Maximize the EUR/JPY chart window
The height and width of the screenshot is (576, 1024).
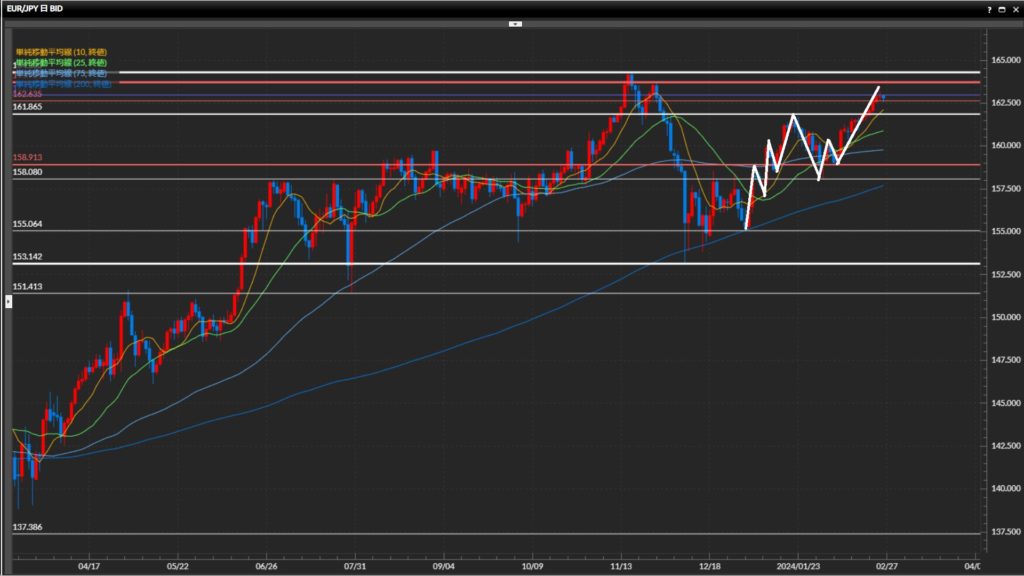(1002, 7)
